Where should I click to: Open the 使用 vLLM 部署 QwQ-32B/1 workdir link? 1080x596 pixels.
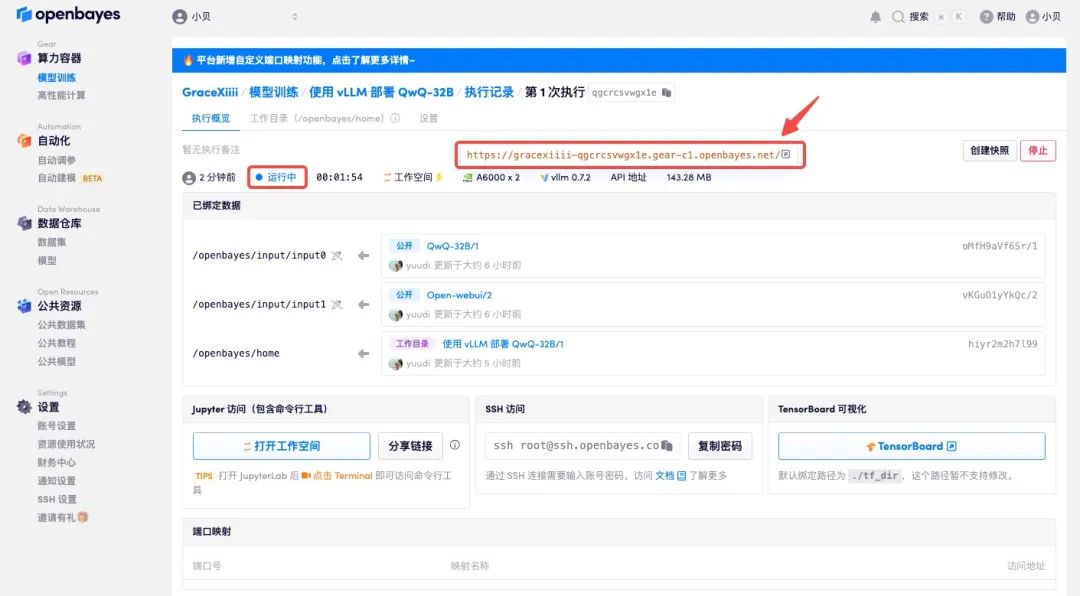point(503,344)
